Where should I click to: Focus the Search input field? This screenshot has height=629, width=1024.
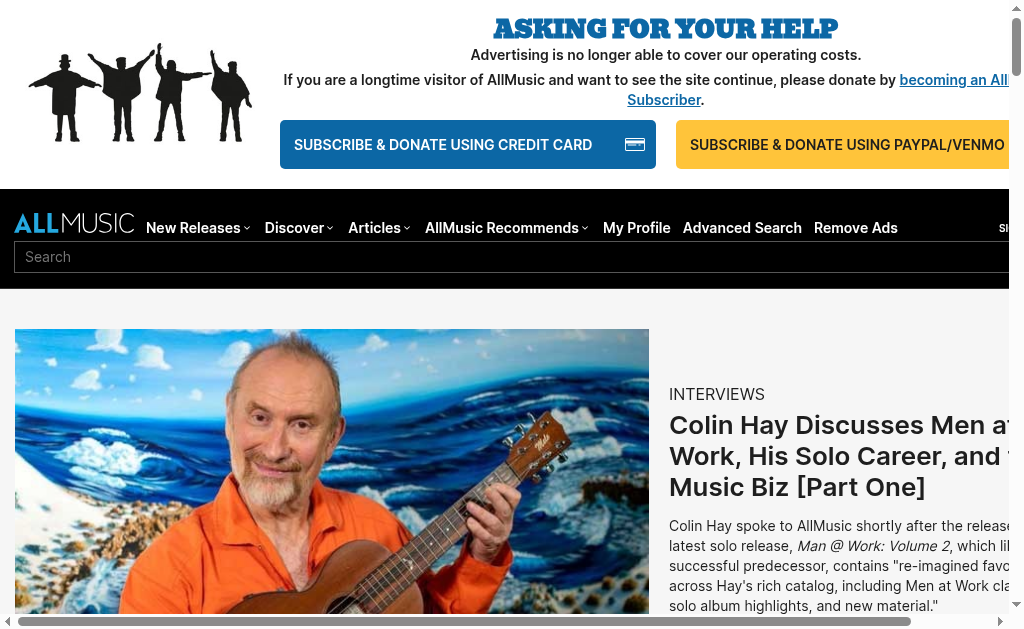[x=511, y=257]
